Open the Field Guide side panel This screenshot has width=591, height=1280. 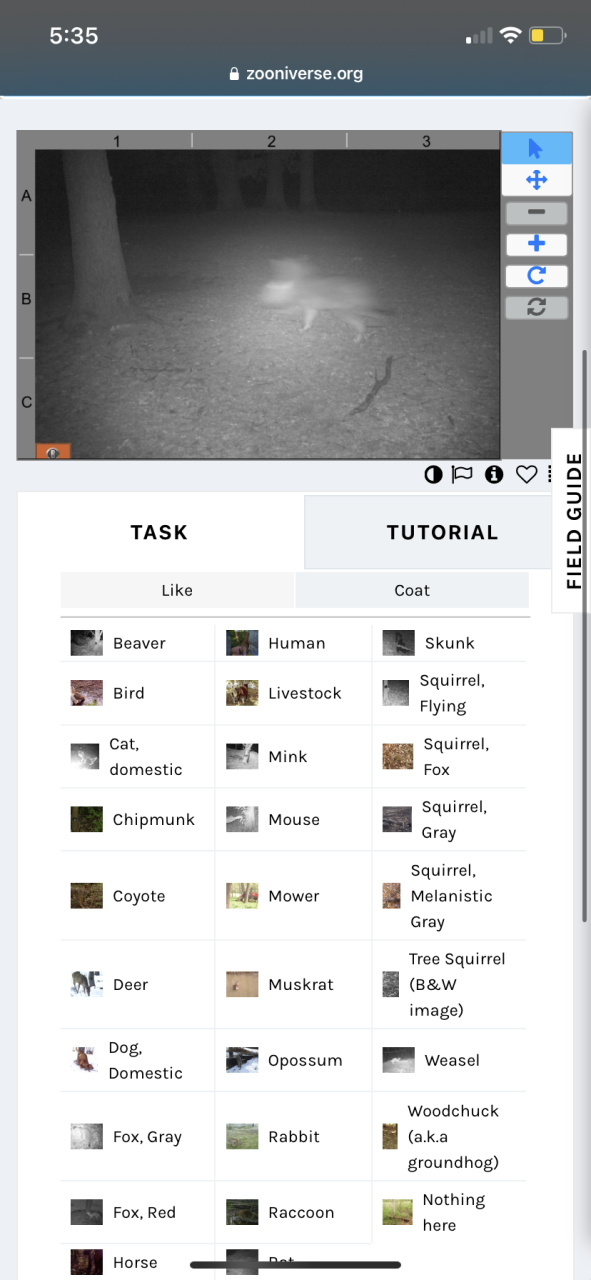click(x=572, y=520)
